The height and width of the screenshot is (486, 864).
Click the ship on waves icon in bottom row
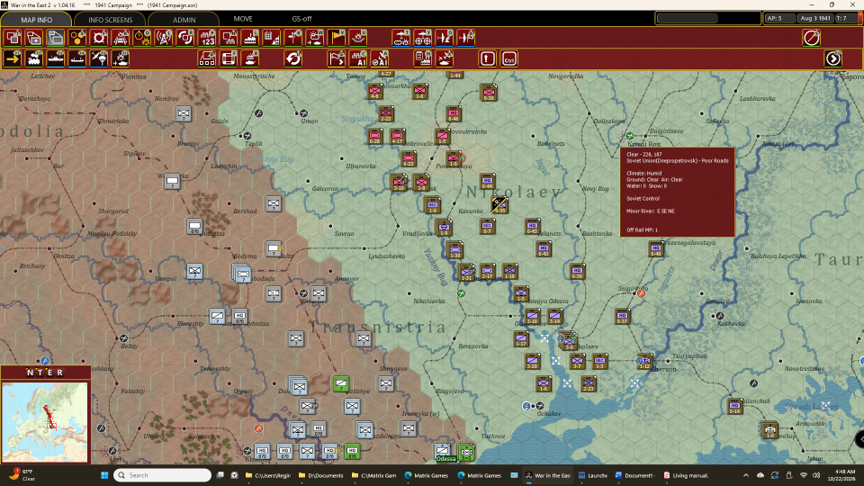pyautogui.click(x=250, y=58)
